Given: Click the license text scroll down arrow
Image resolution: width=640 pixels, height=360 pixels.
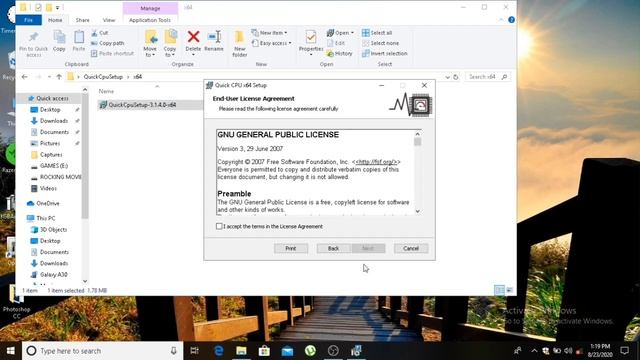Looking at the screenshot, I should pyautogui.click(x=418, y=211).
